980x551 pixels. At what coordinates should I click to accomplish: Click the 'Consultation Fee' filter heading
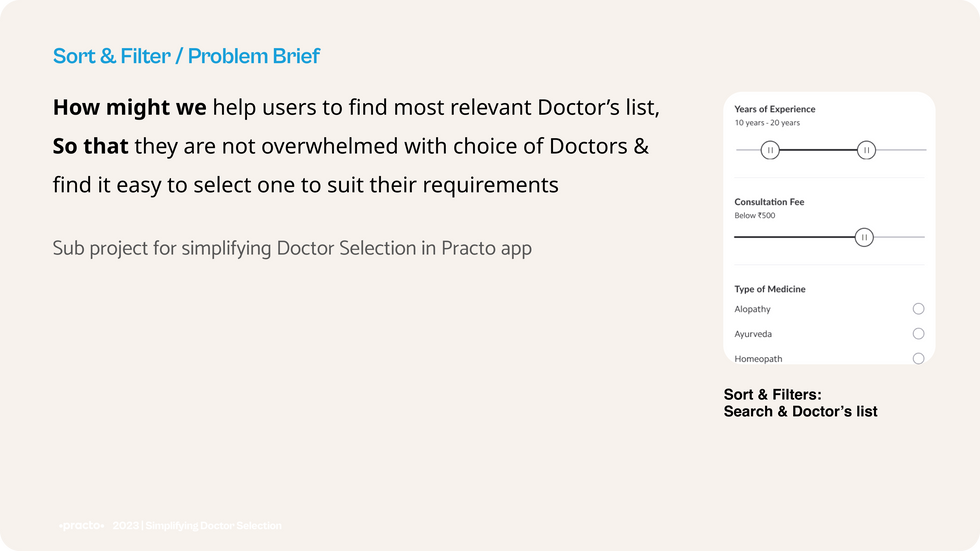(769, 202)
